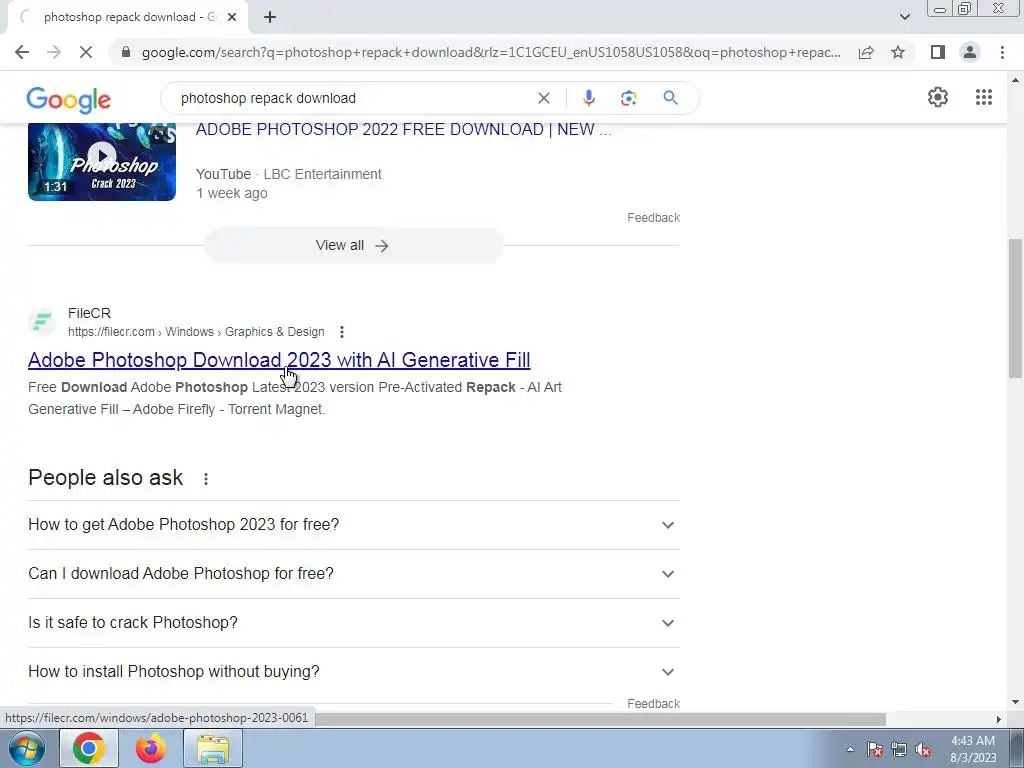The image size is (1024, 768).
Task: Click into the Google search box
Action: click(353, 98)
